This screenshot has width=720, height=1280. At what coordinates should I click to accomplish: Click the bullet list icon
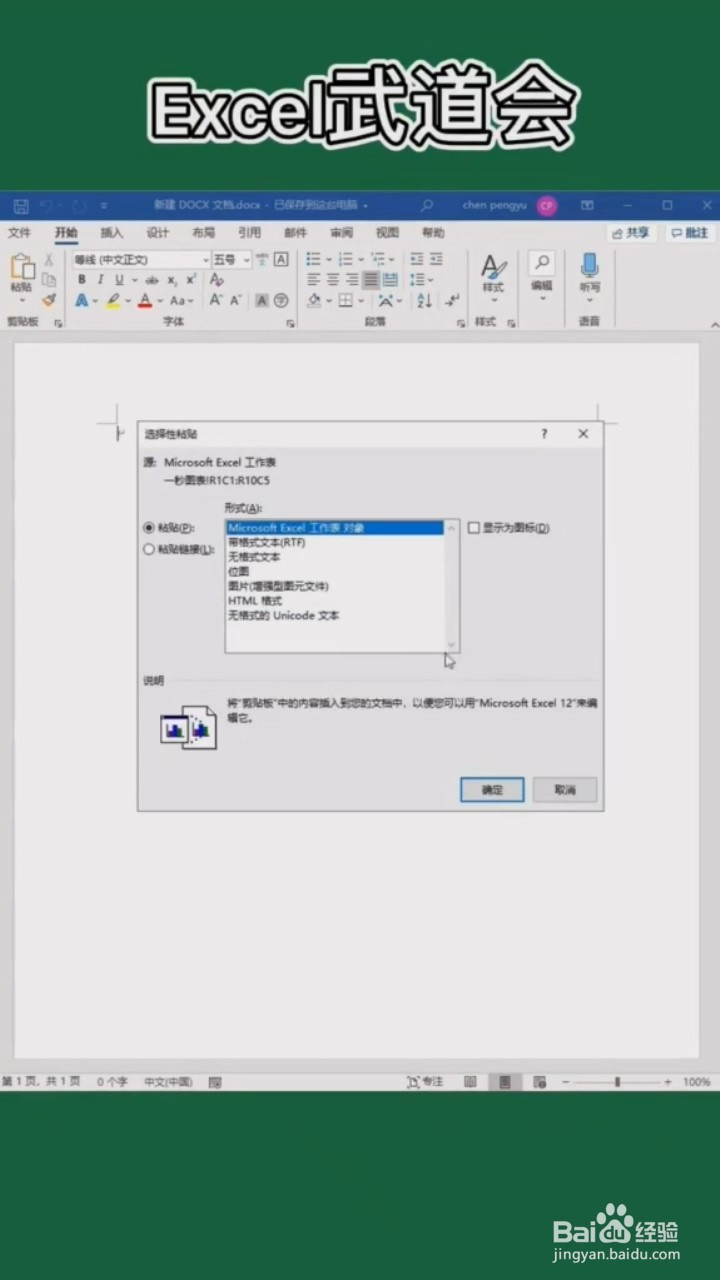point(313,259)
